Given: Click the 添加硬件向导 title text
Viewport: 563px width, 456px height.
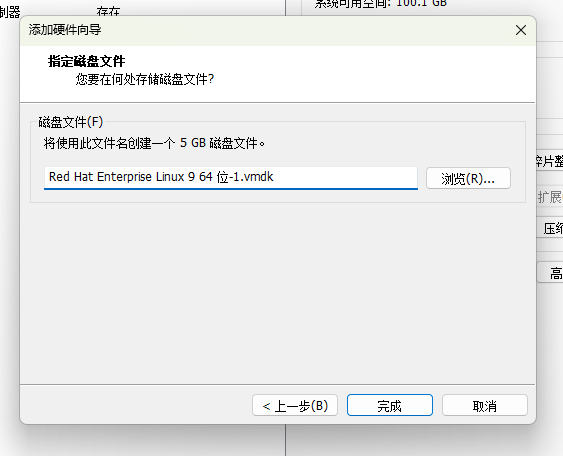Looking at the screenshot, I should [65, 30].
